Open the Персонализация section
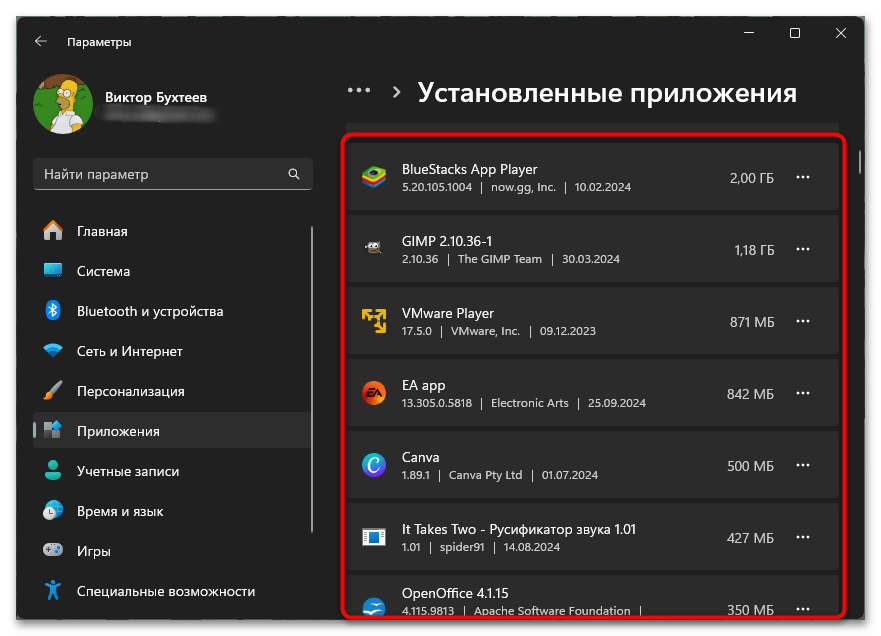Screen dimensions: 881x636 [x=172, y=390]
